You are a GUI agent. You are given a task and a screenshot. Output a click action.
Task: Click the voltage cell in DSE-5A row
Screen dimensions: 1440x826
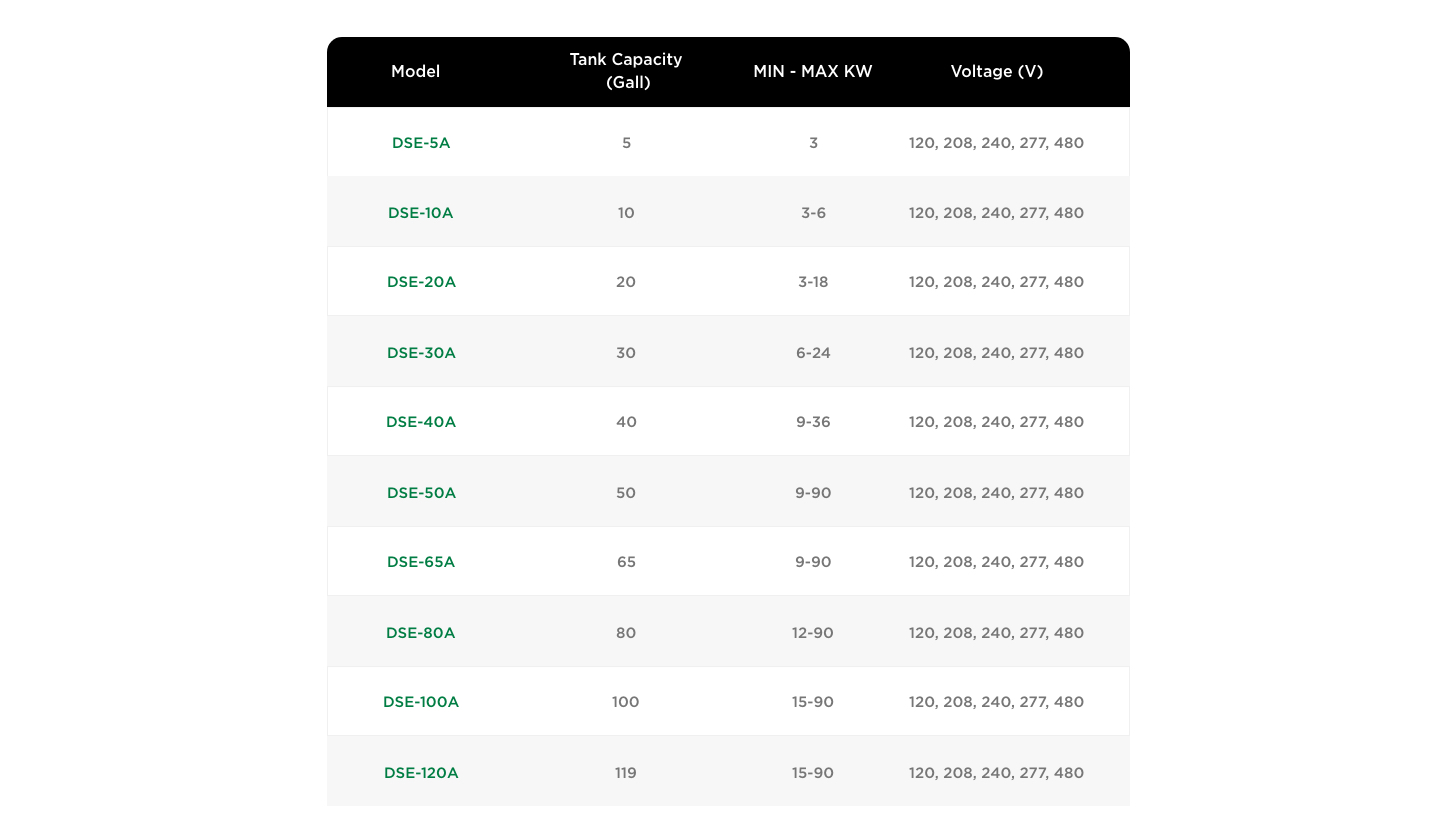pos(996,143)
